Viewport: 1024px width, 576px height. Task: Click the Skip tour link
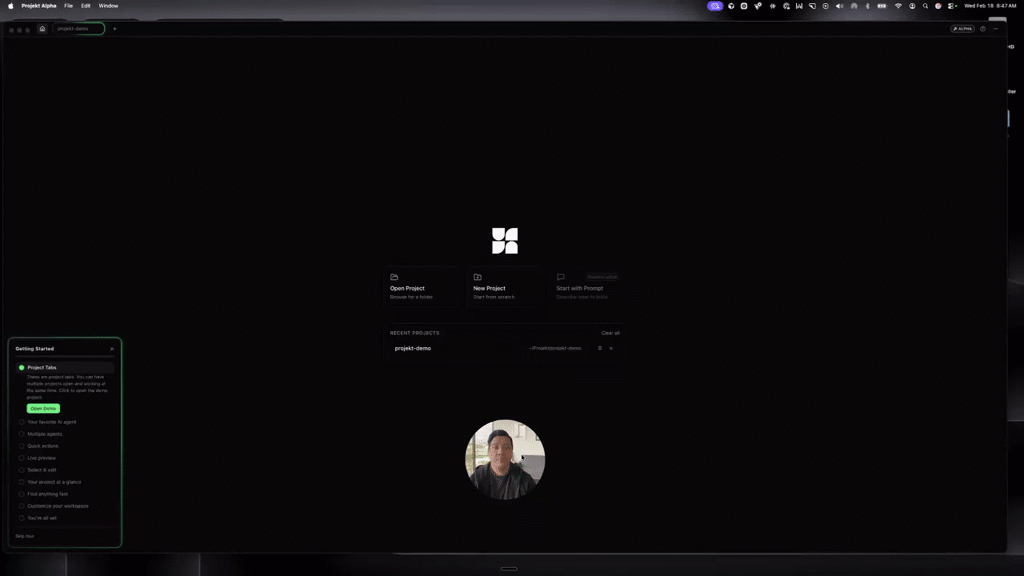click(25, 536)
